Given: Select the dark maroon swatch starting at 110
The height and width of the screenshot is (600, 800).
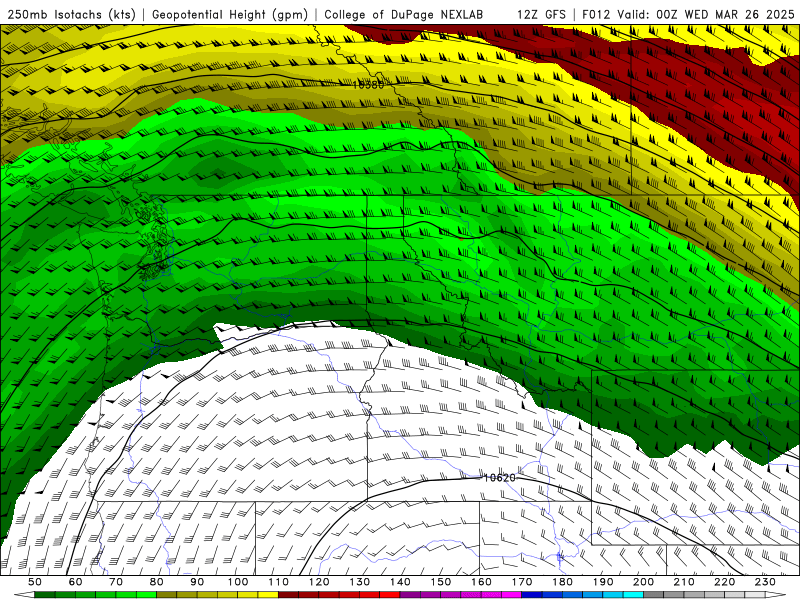Looking at the screenshot, I should 289,594.
